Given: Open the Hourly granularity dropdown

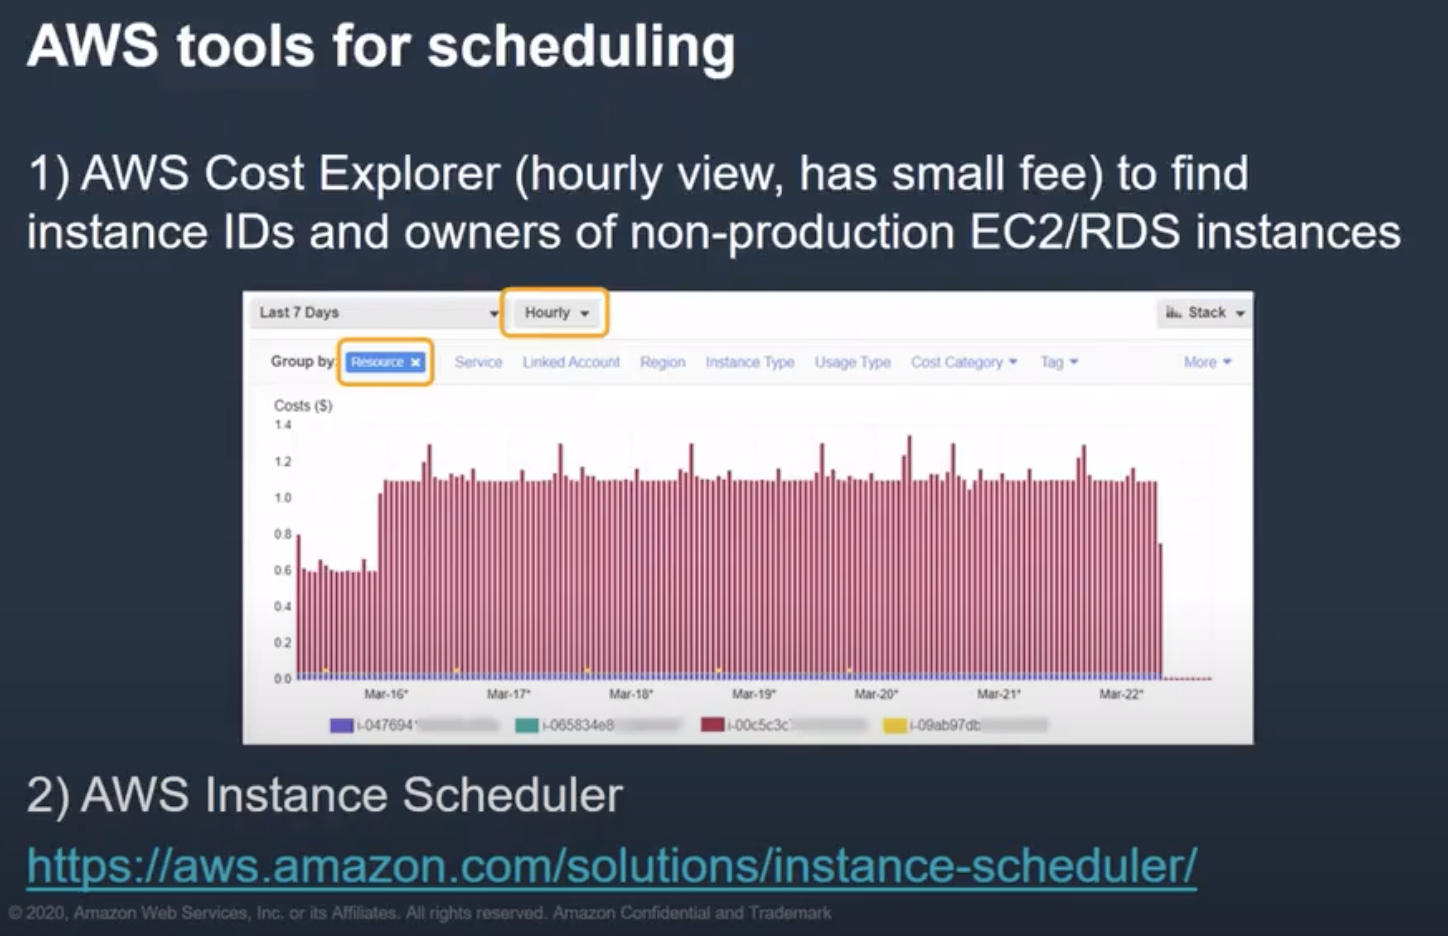Looking at the screenshot, I should click(x=555, y=313).
